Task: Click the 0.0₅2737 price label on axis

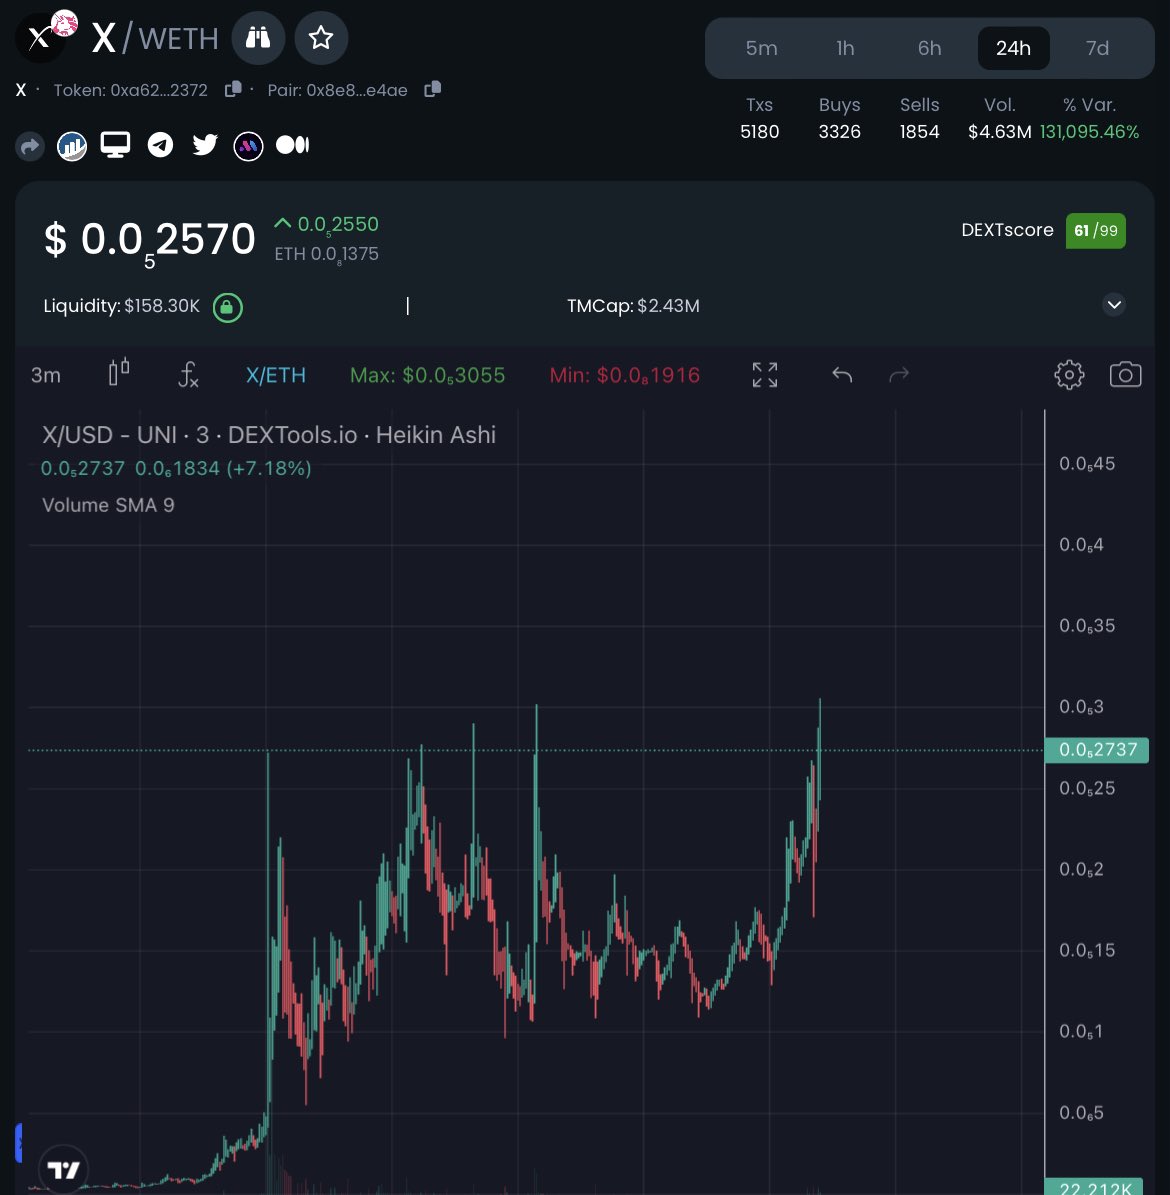Action: (1096, 750)
